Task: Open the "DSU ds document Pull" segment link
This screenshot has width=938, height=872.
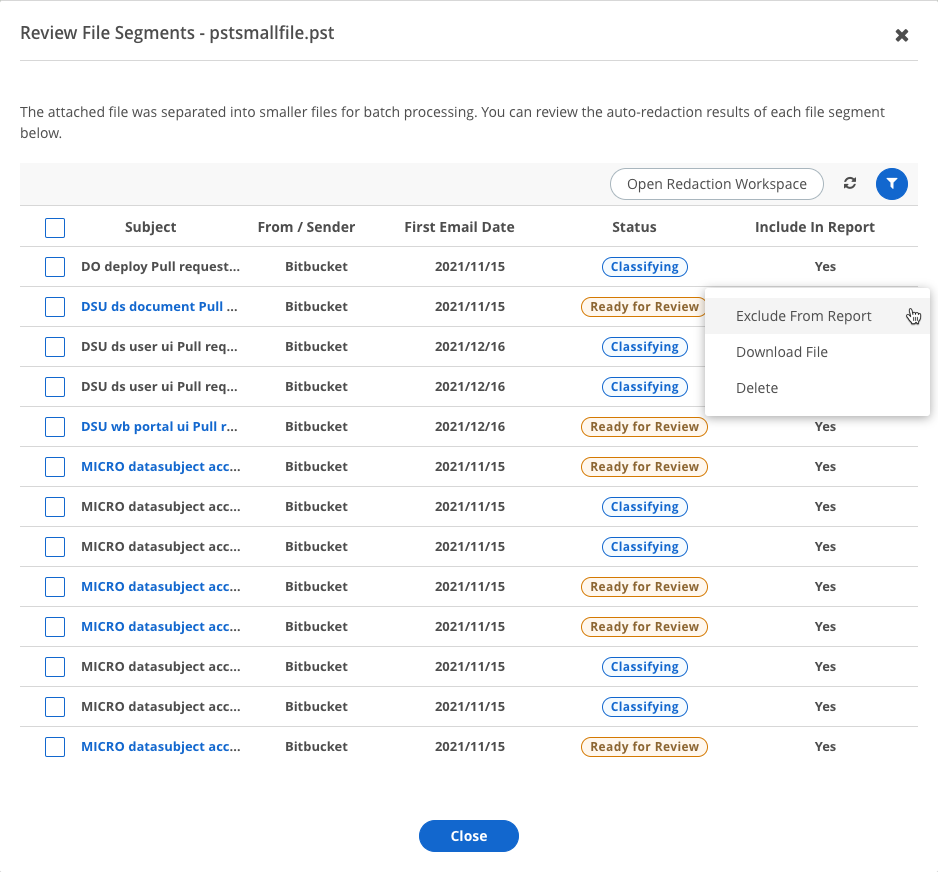Action: coord(161,306)
